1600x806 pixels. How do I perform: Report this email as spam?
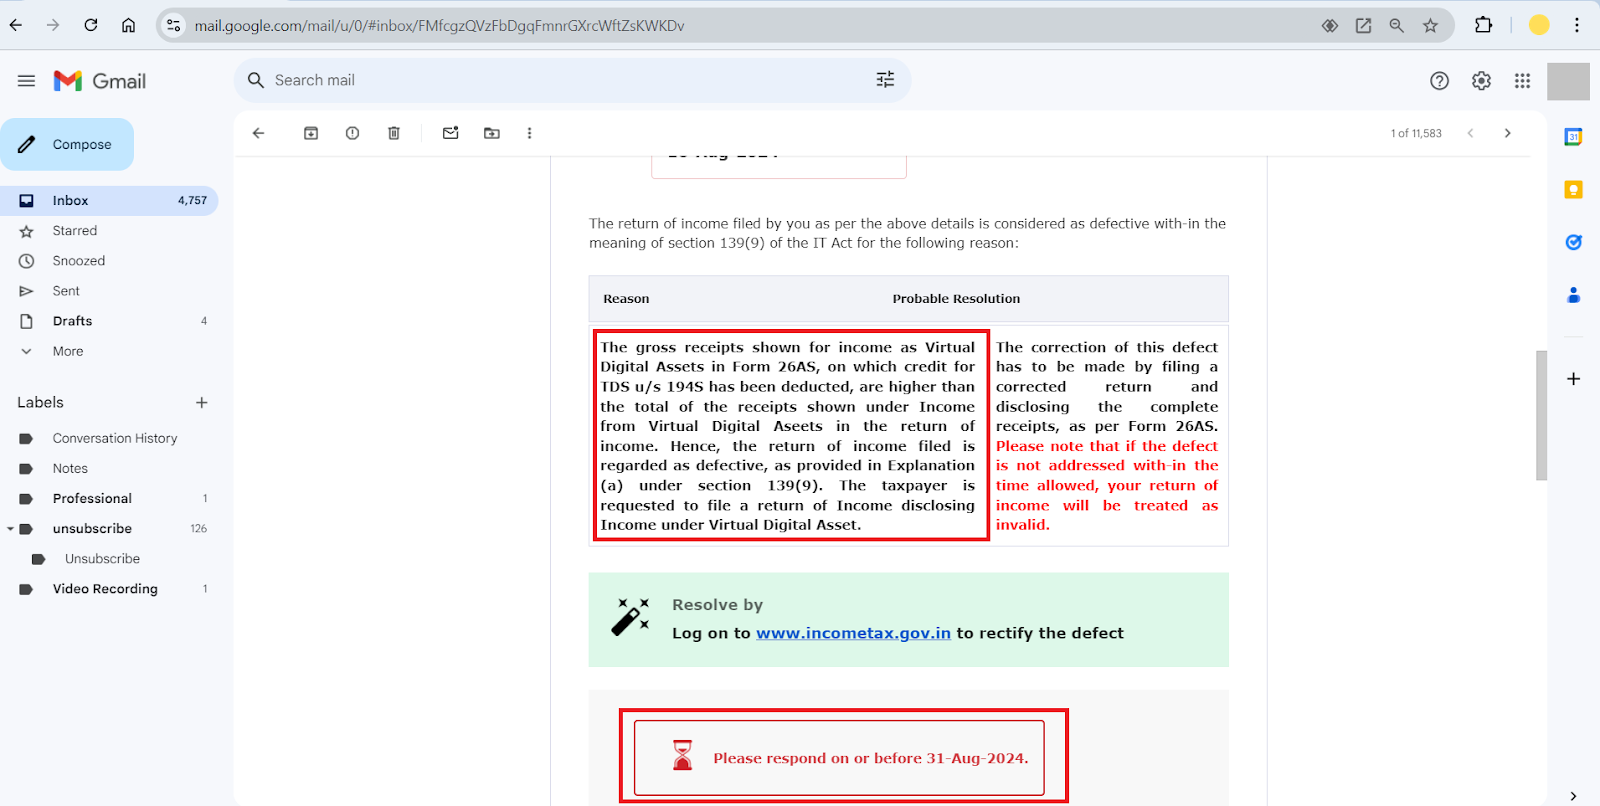[352, 133]
